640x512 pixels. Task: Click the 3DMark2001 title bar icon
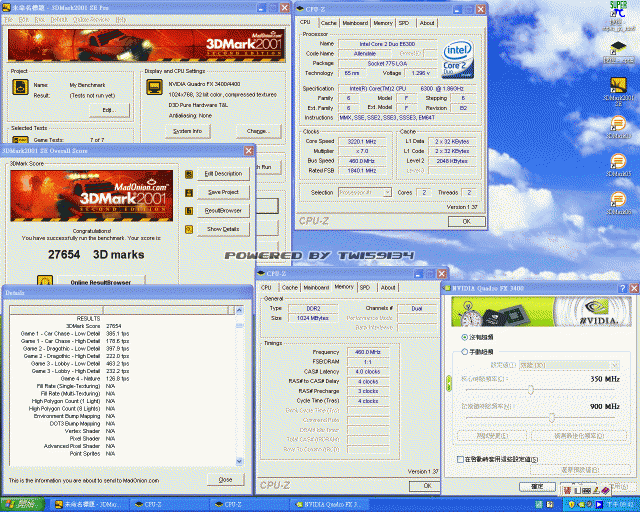(6, 7)
